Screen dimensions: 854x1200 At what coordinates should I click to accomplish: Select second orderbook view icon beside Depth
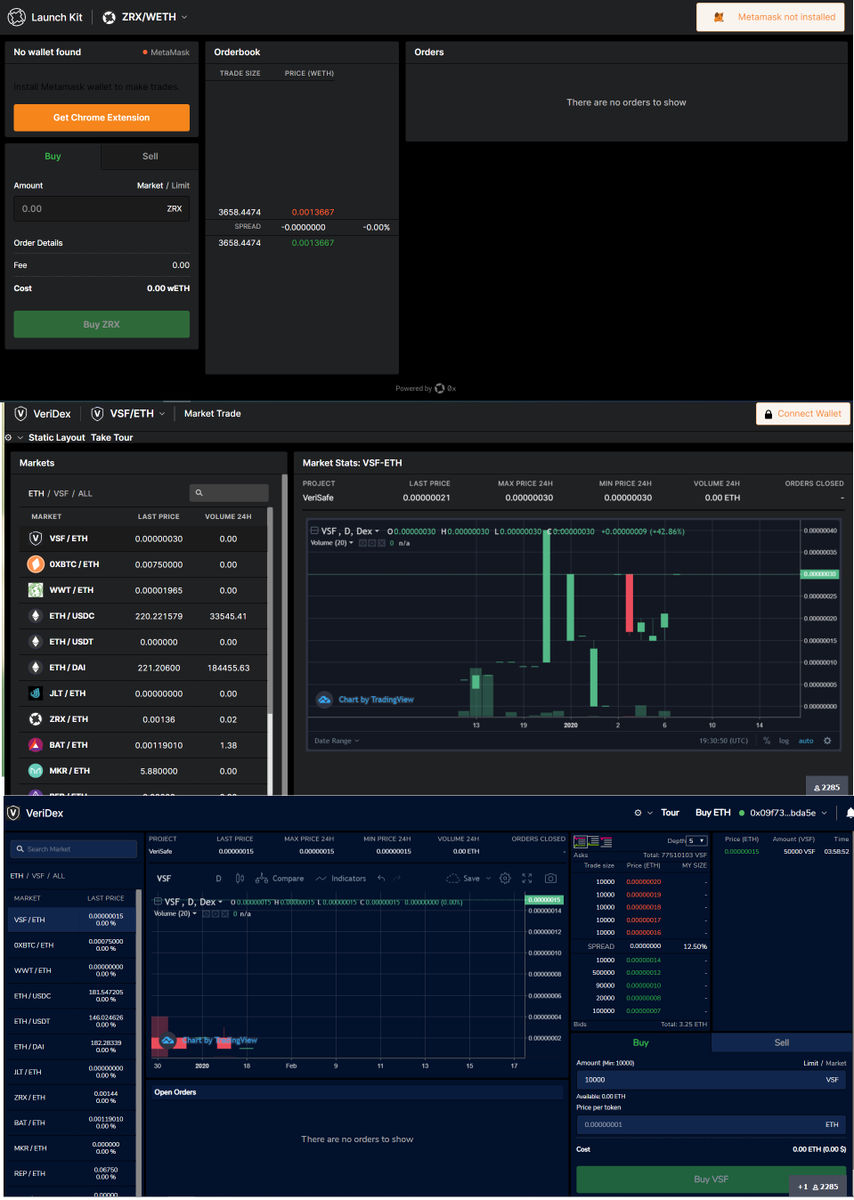593,842
